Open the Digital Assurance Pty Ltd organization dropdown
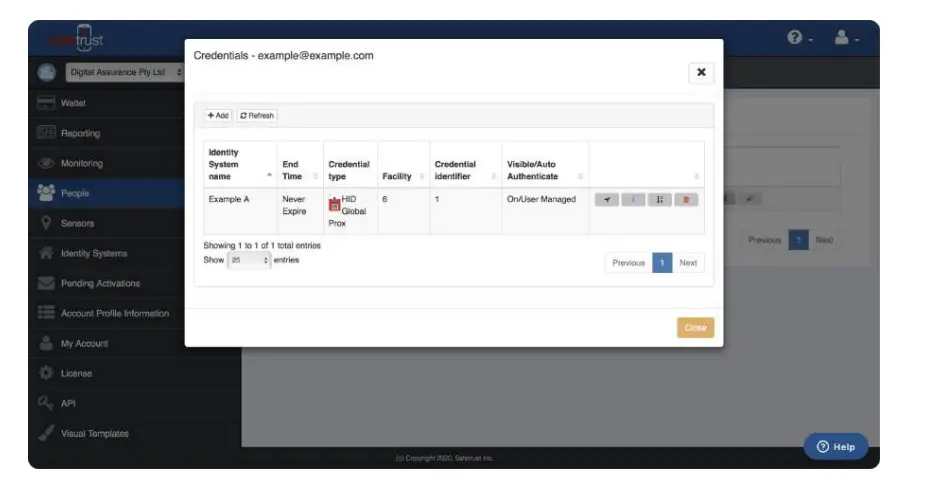941x501 pixels. point(125,72)
